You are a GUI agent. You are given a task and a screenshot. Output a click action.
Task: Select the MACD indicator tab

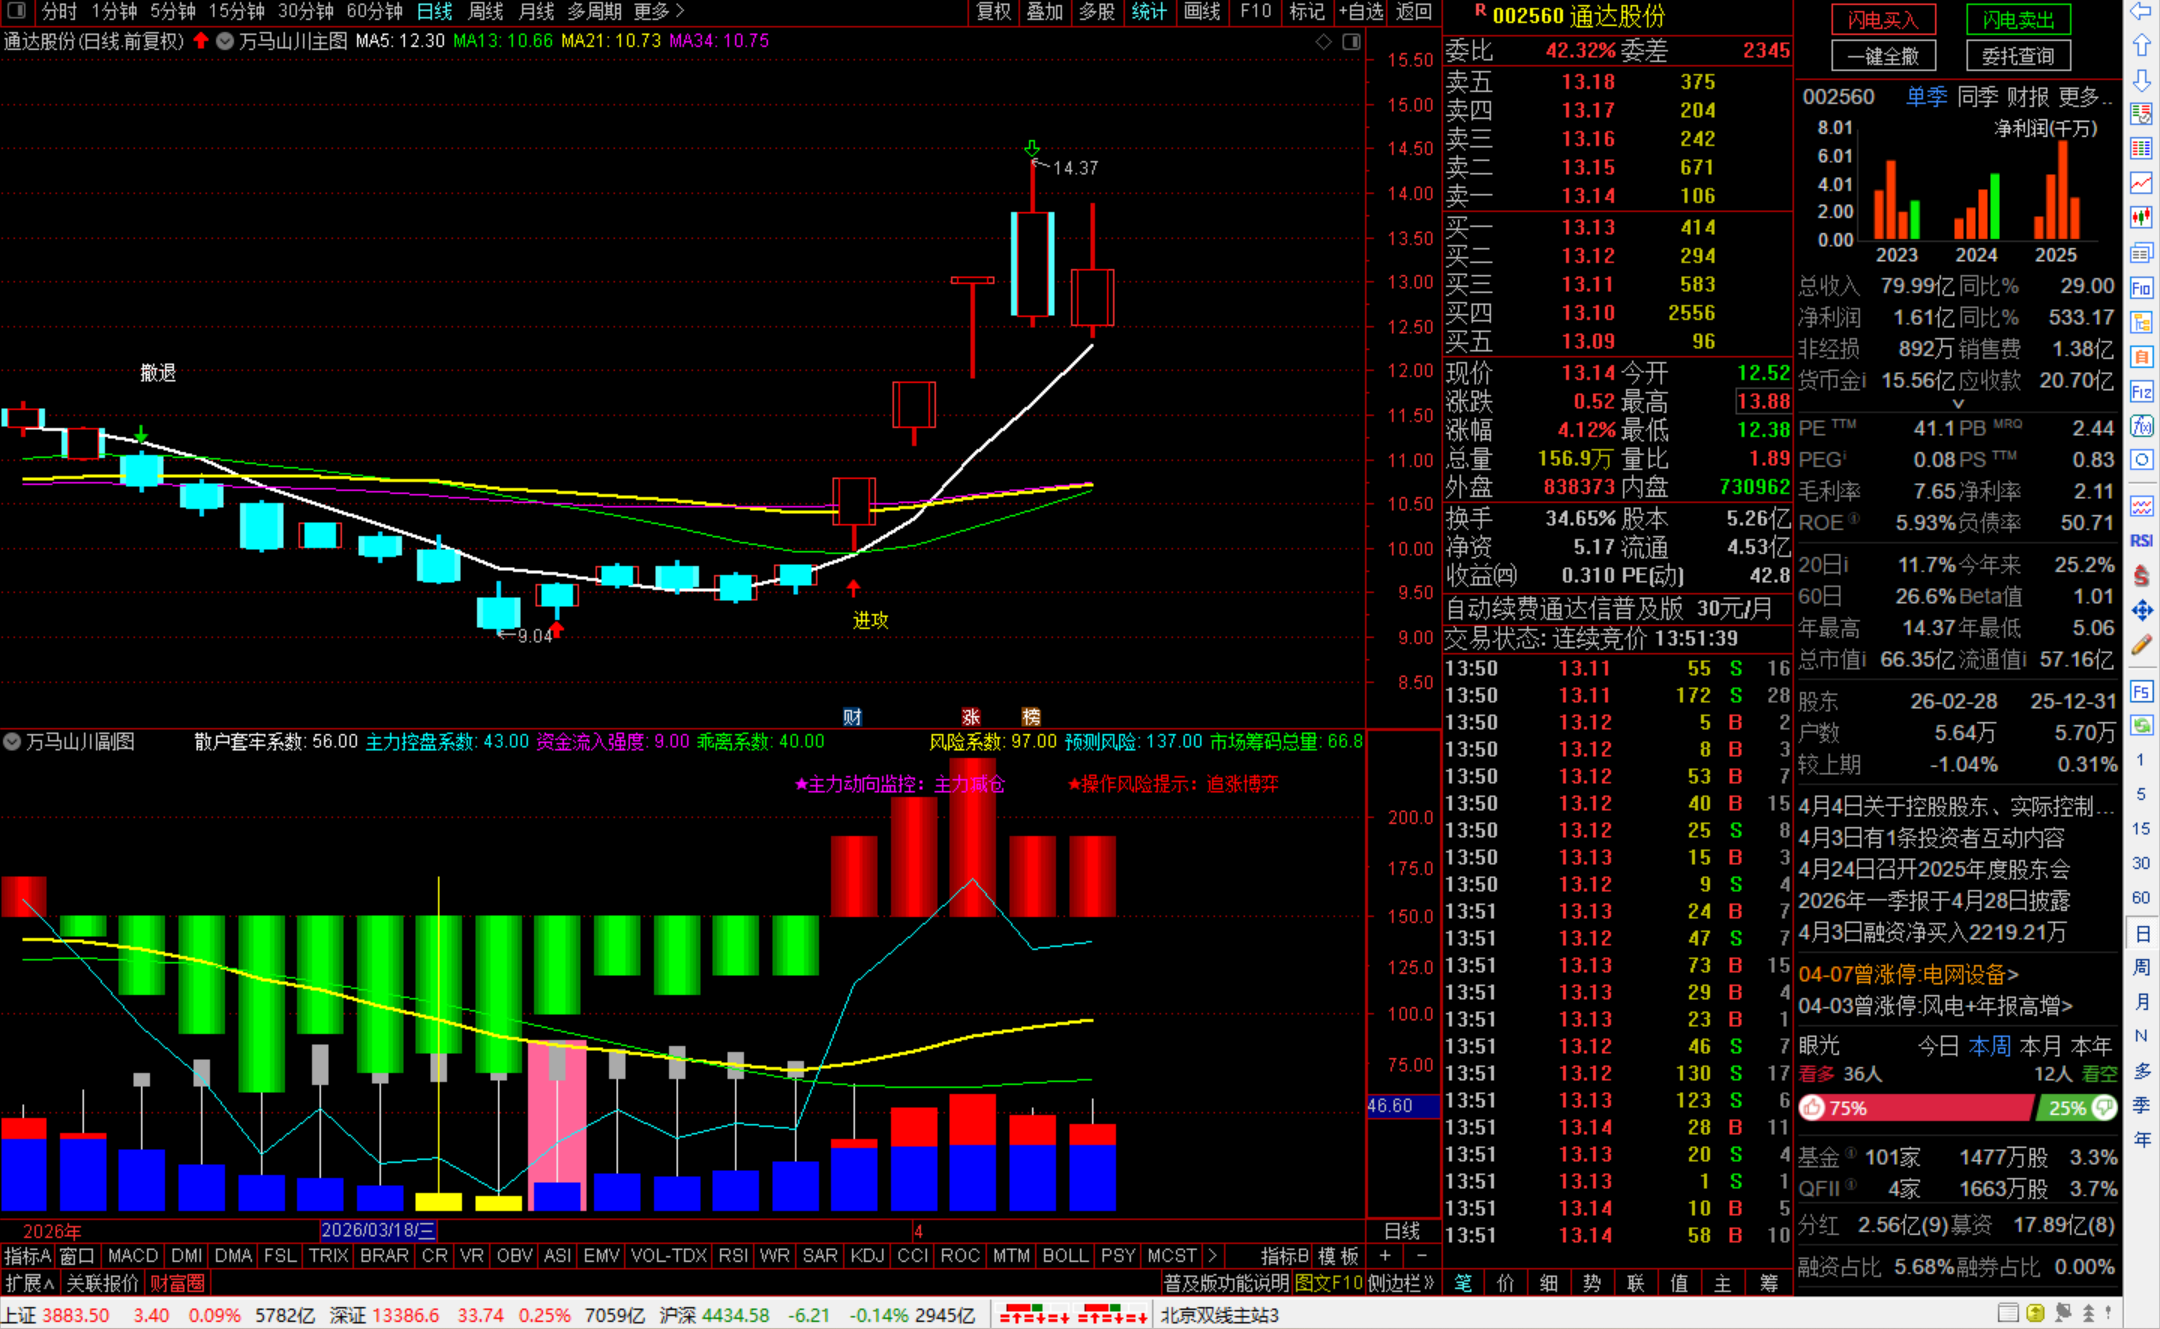click(132, 1255)
